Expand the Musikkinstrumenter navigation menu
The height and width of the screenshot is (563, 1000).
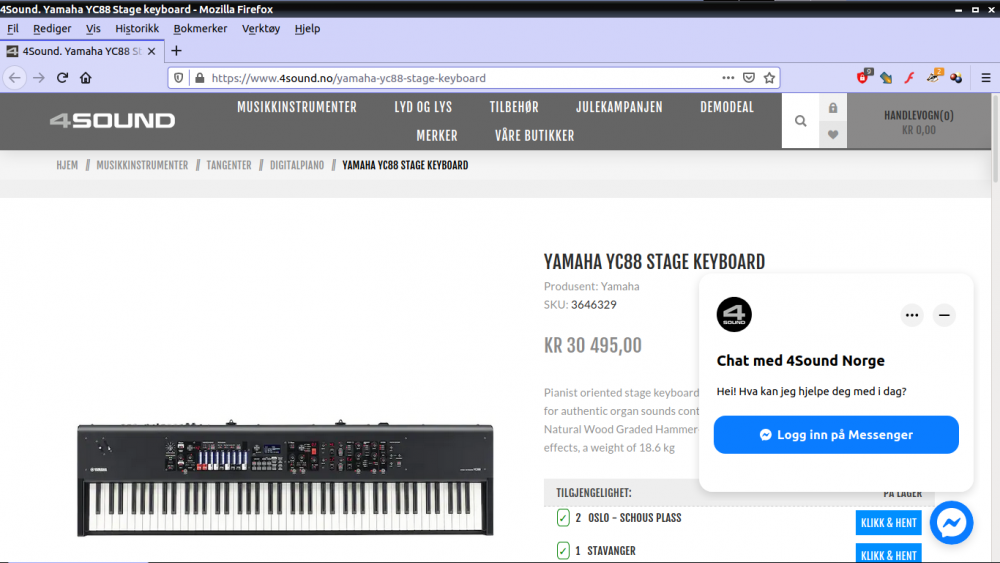[x=297, y=107]
